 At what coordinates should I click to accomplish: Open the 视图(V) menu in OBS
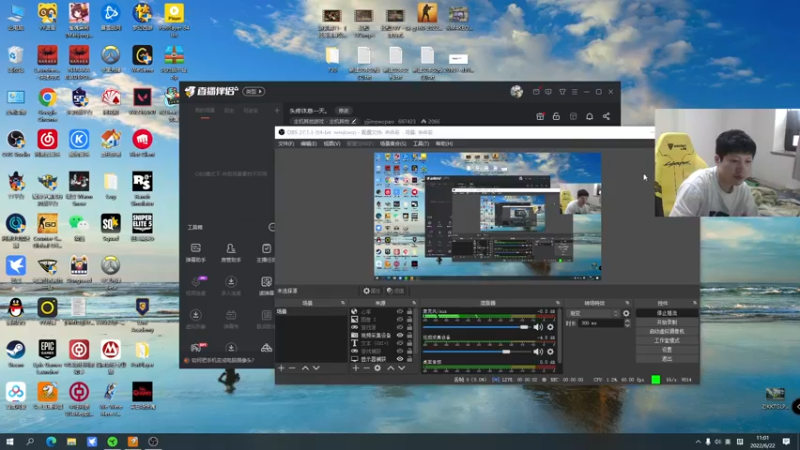(332, 144)
